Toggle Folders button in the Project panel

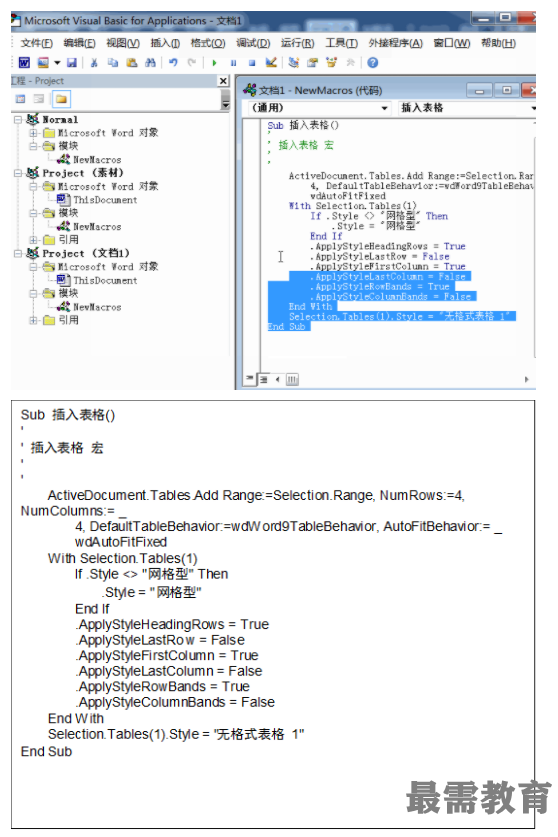pos(61,99)
